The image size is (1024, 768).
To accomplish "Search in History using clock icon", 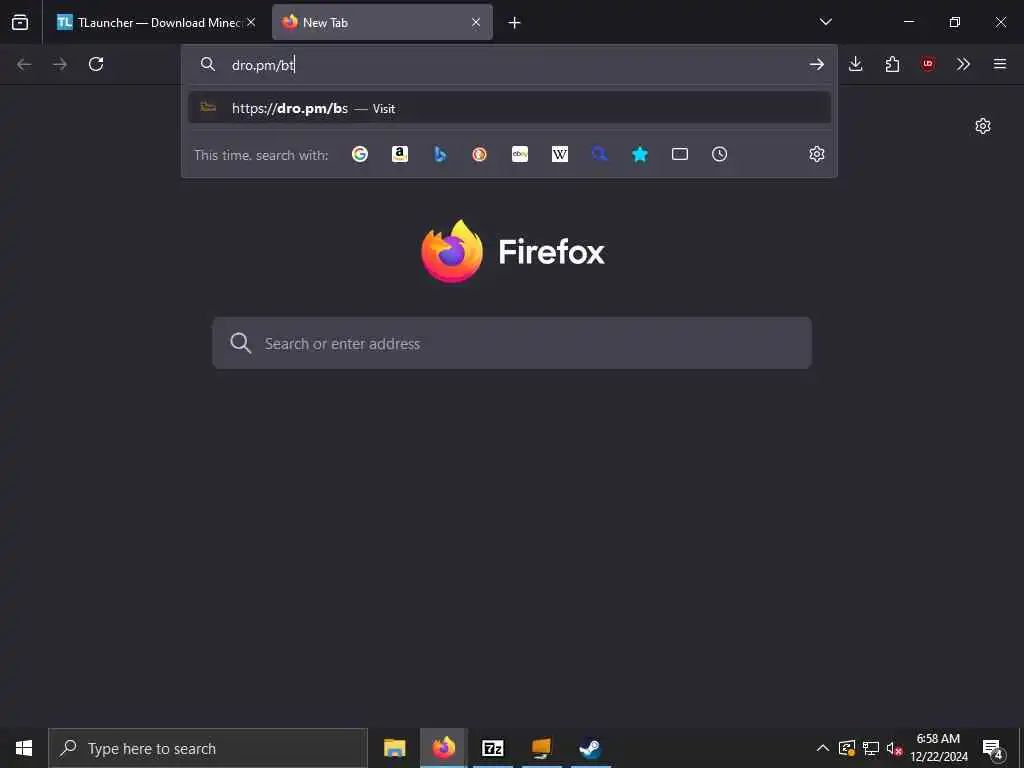I will click(720, 154).
